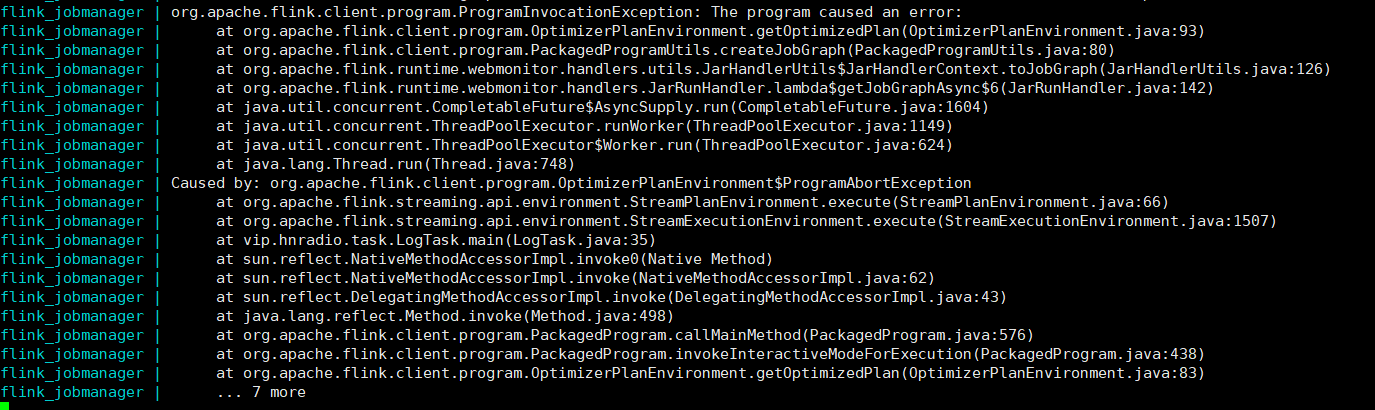Click the 'Caused by' ProgramAbortException line

571,183
